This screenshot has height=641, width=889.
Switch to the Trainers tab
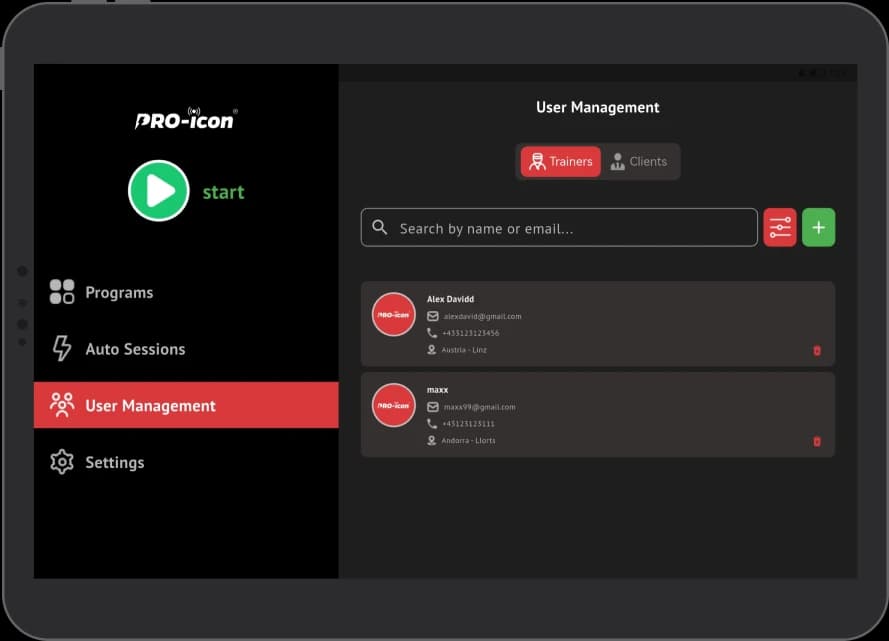560,162
